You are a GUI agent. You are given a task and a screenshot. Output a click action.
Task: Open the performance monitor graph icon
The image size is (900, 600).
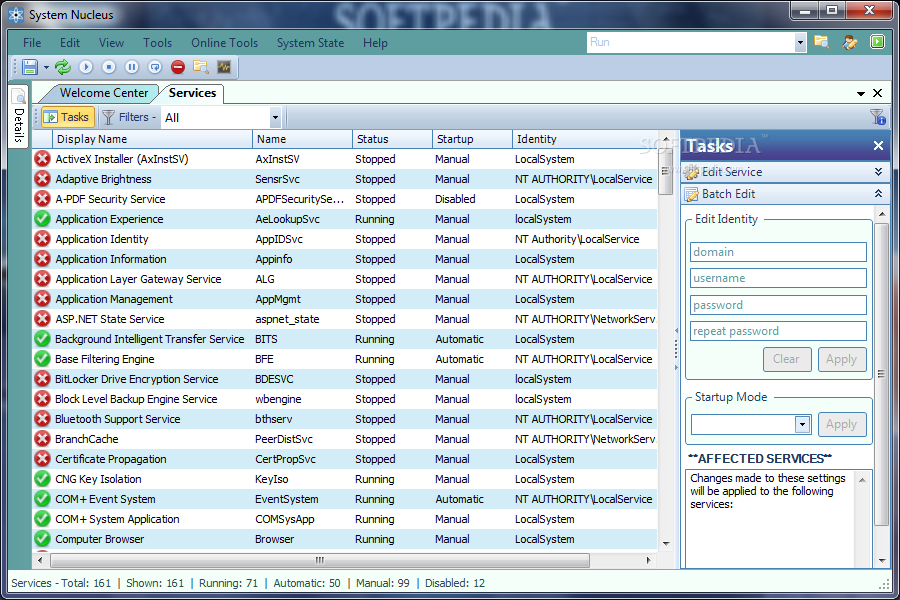pyautogui.click(x=224, y=67)
